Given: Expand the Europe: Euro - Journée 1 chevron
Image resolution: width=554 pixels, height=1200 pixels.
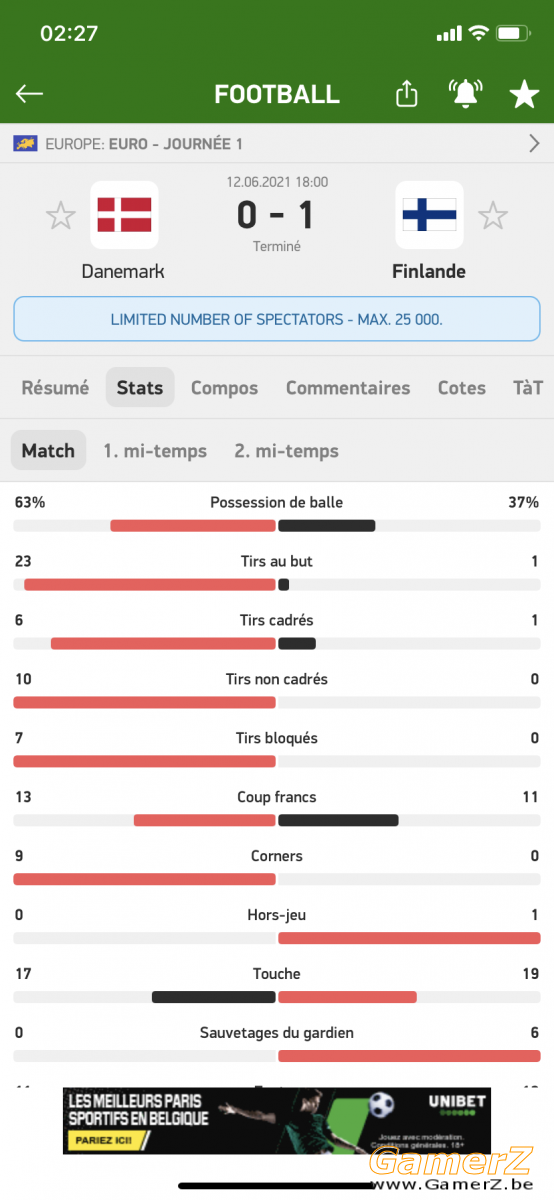Looking at the screenshot, I should (534, 144).
